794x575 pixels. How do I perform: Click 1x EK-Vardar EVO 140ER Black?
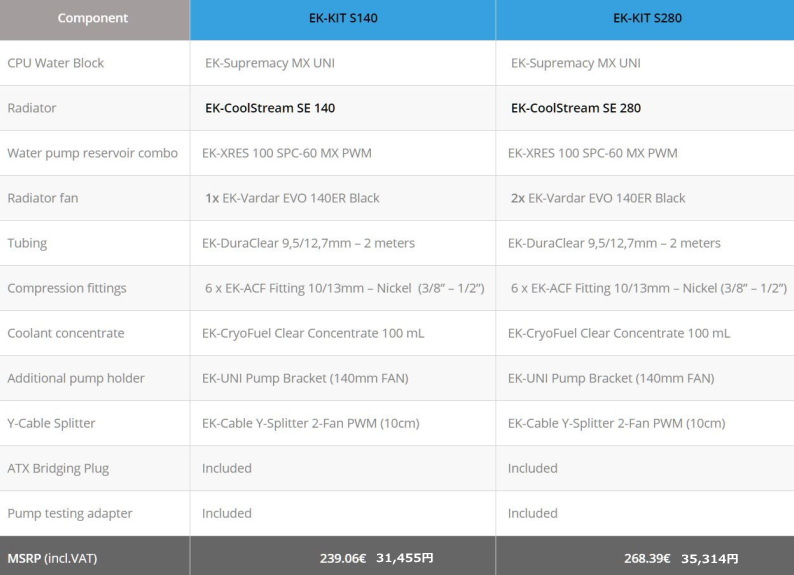[292, 198]
